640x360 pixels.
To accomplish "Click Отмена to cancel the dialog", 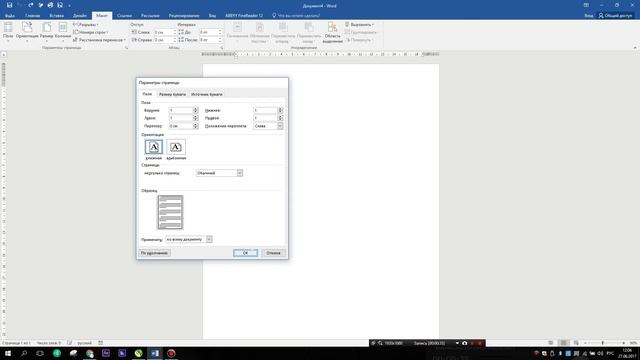I will coord(273,253).
